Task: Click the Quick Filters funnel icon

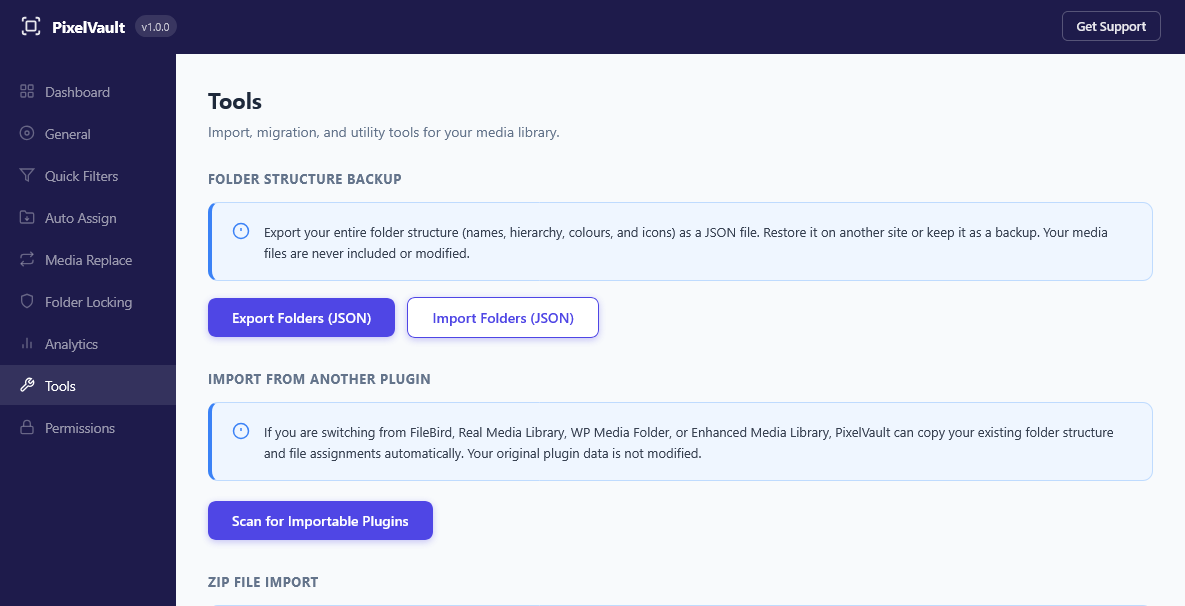Action: point(27,175)
